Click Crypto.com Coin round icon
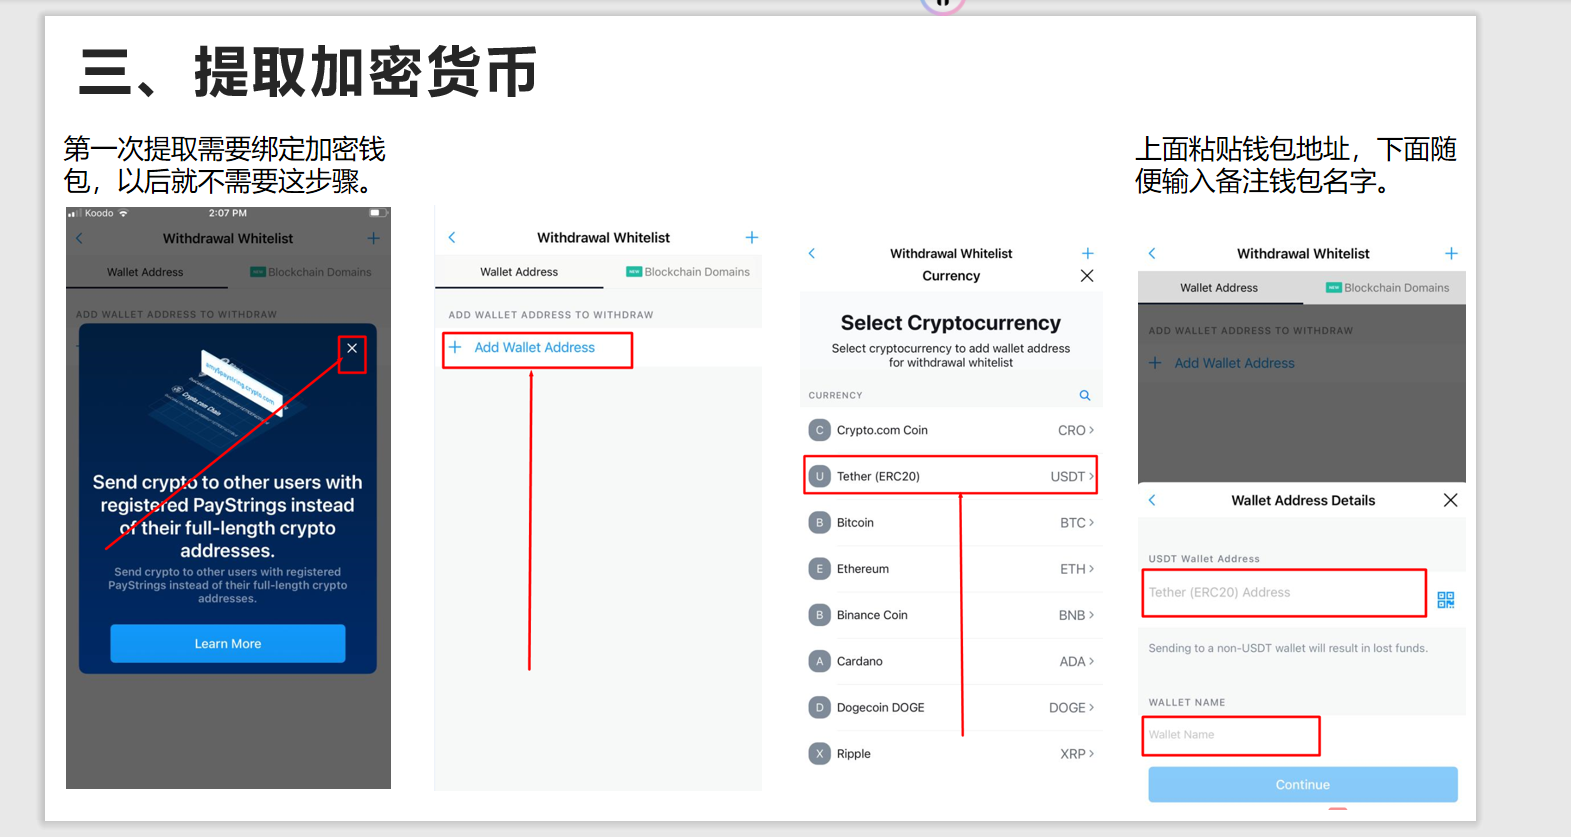 (820, 430)
